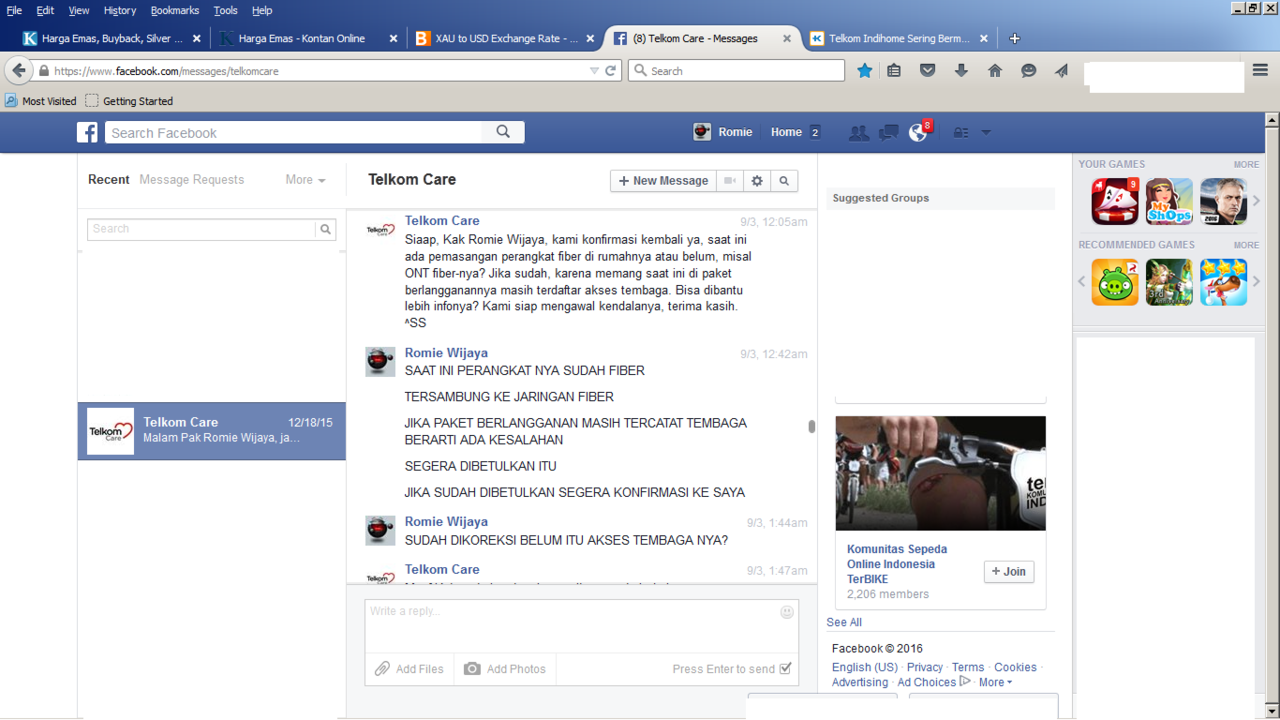Open friend requests icon in Facebook bar

click(x=858, y=132)
